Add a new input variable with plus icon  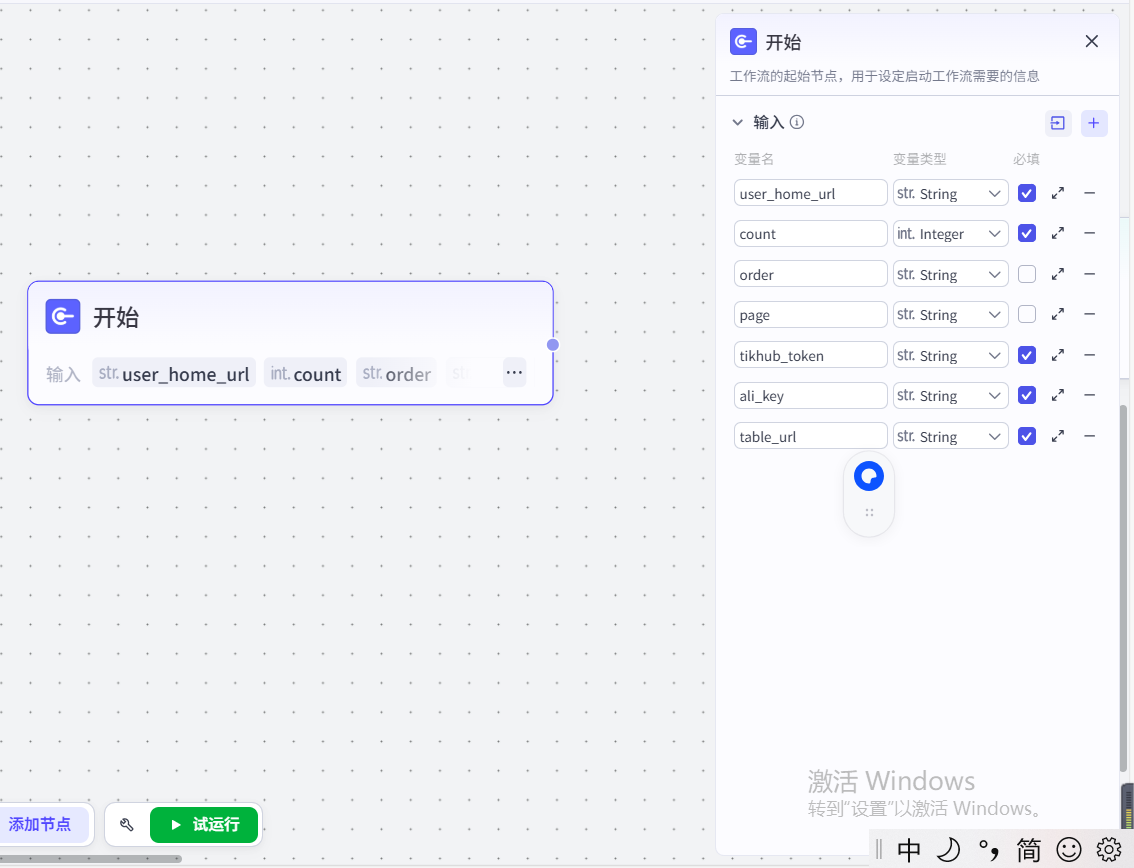(1094, 123)
